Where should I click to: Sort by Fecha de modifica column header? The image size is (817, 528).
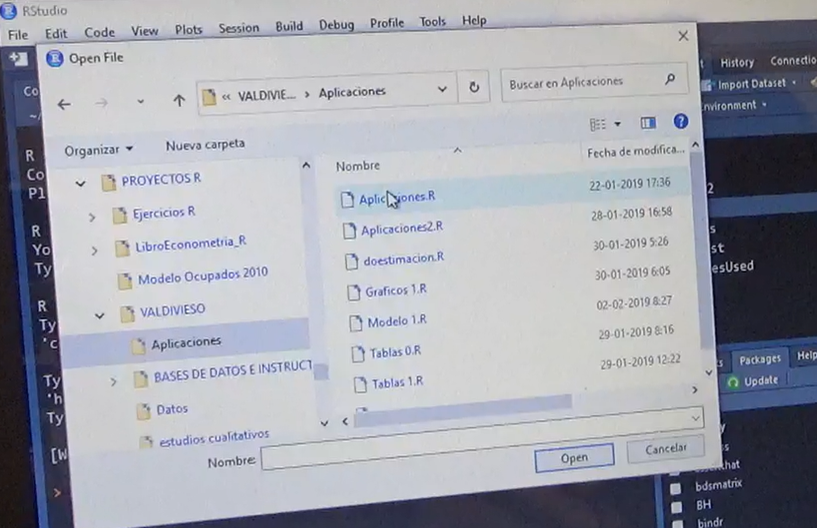pos(635,151)
